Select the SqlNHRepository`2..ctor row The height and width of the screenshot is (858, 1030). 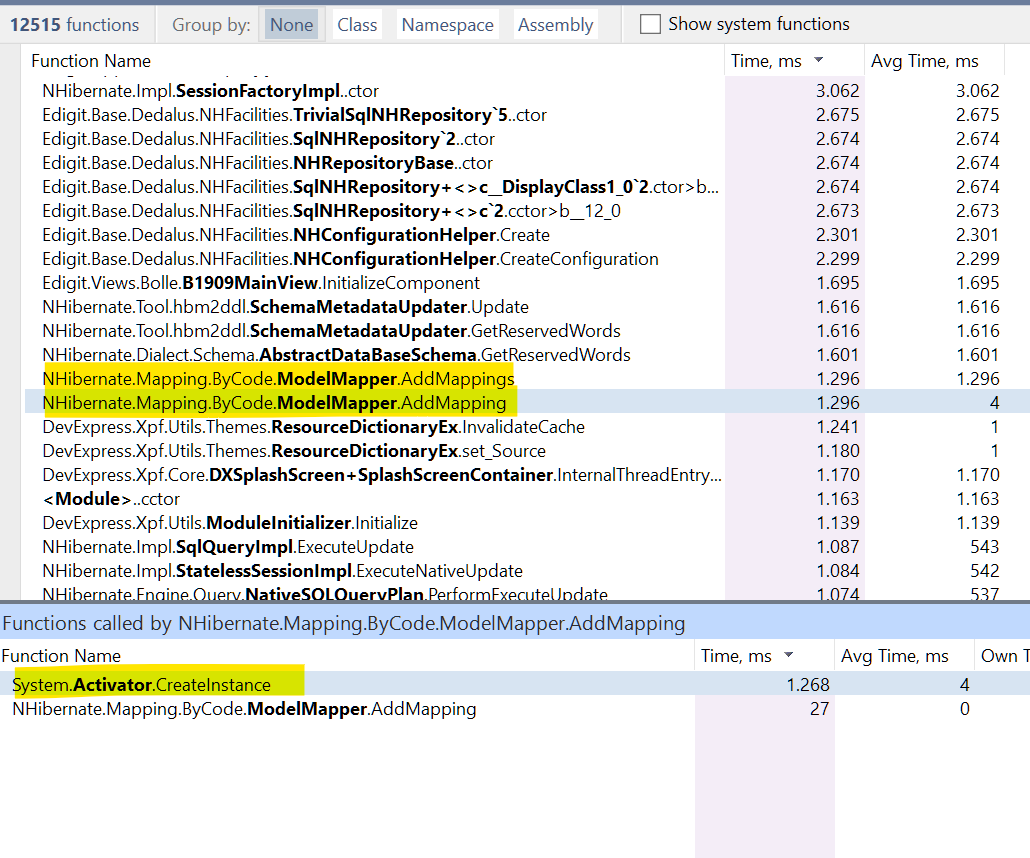pyautogui.click(x=527, y=139)
